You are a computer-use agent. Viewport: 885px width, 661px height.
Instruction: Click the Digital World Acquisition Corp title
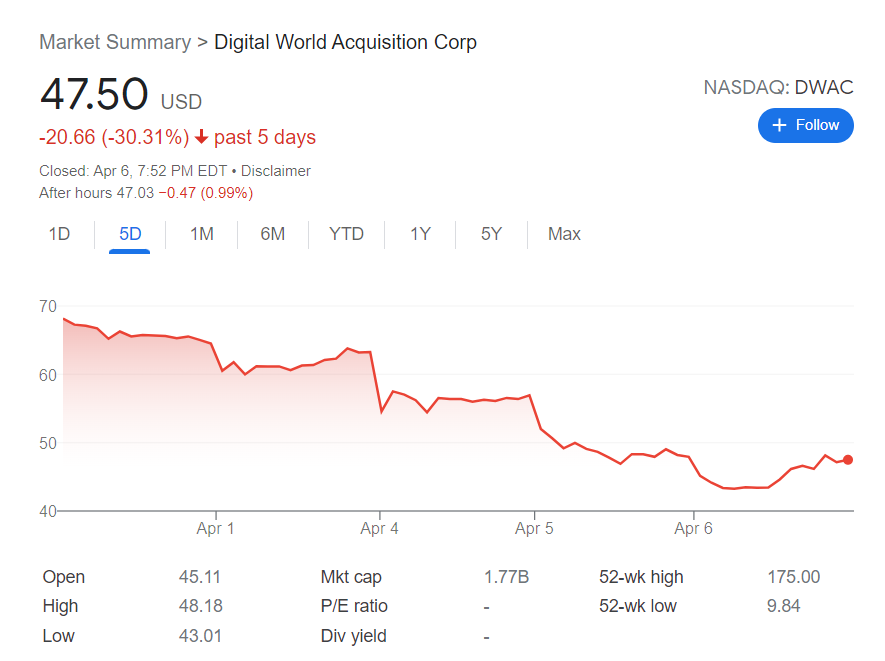346,42
